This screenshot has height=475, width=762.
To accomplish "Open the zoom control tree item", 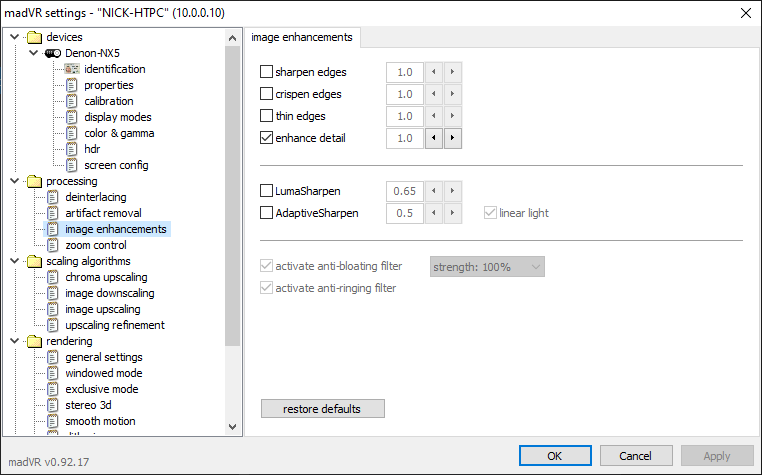I will [95, 245].
